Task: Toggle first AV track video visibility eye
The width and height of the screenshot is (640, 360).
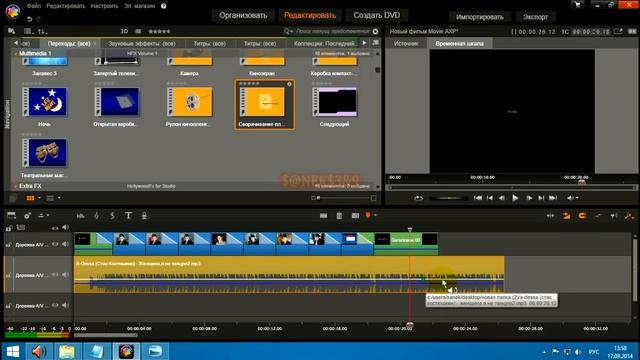Action: point(55,244)
